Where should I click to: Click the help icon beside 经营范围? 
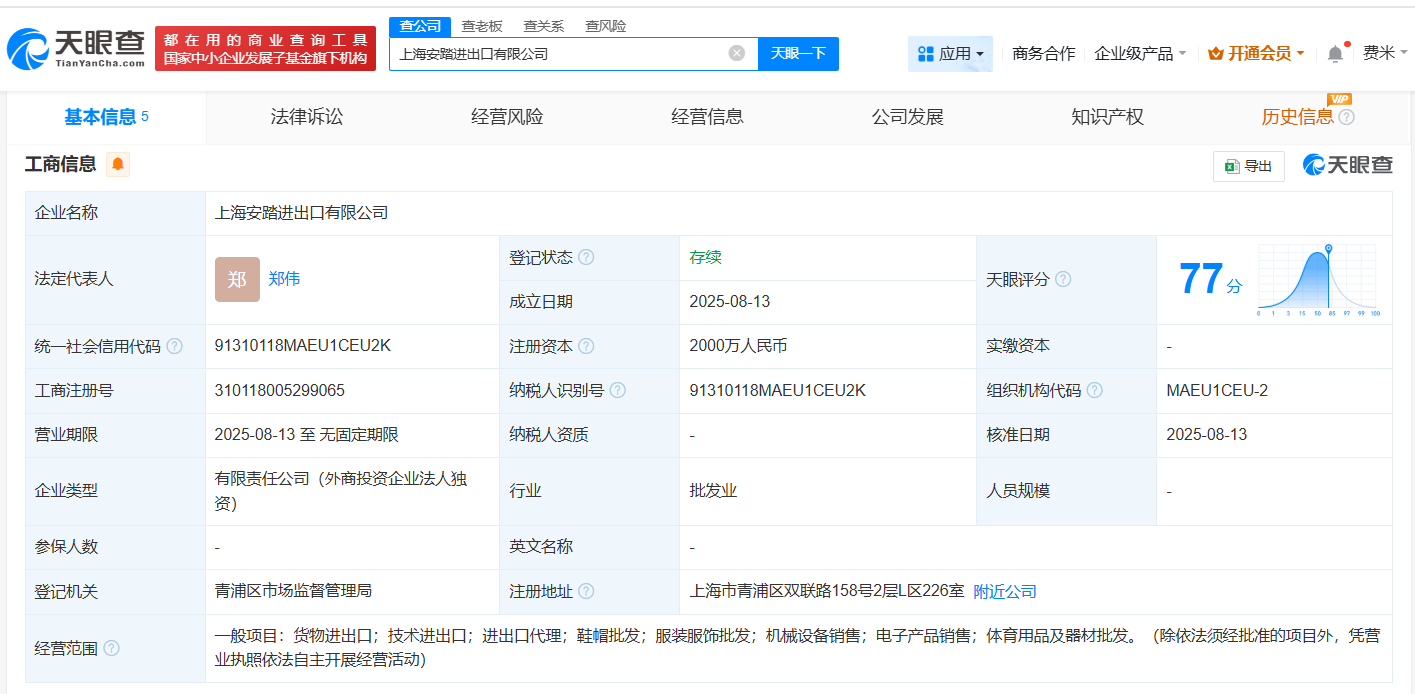[x=111, y=648]
